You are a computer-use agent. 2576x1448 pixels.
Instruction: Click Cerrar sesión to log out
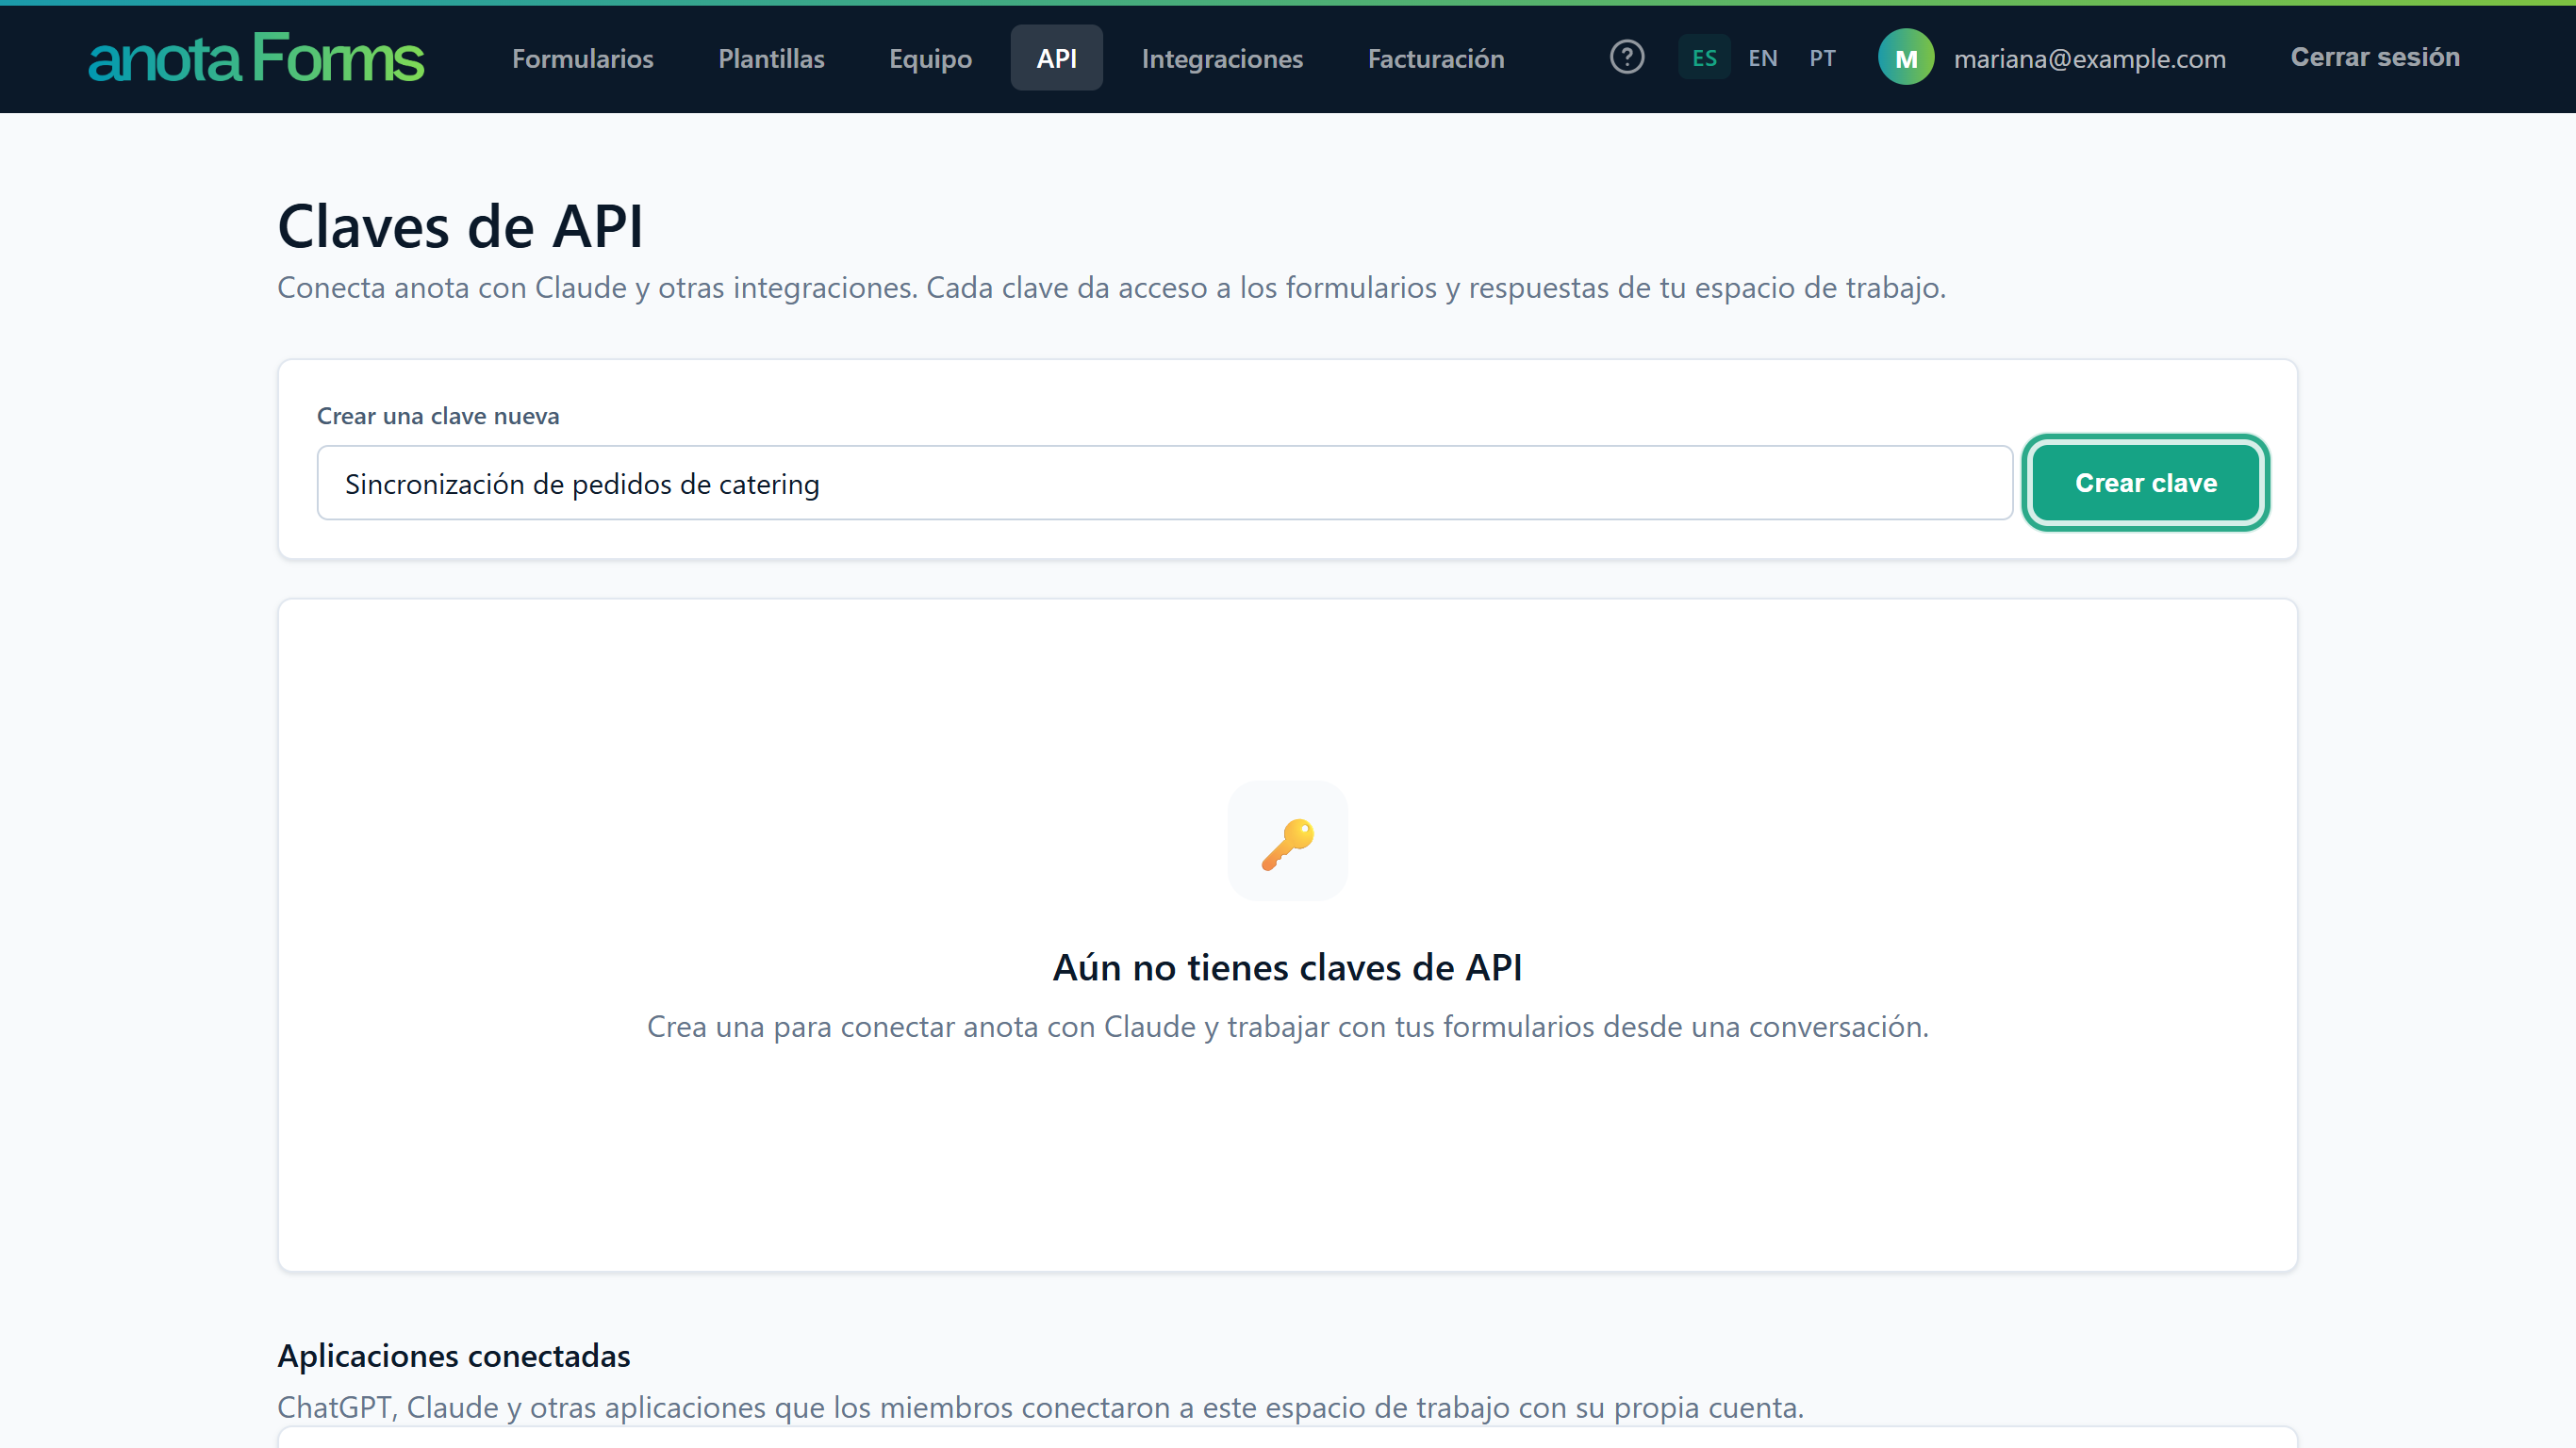click(x=2375, y=57)
